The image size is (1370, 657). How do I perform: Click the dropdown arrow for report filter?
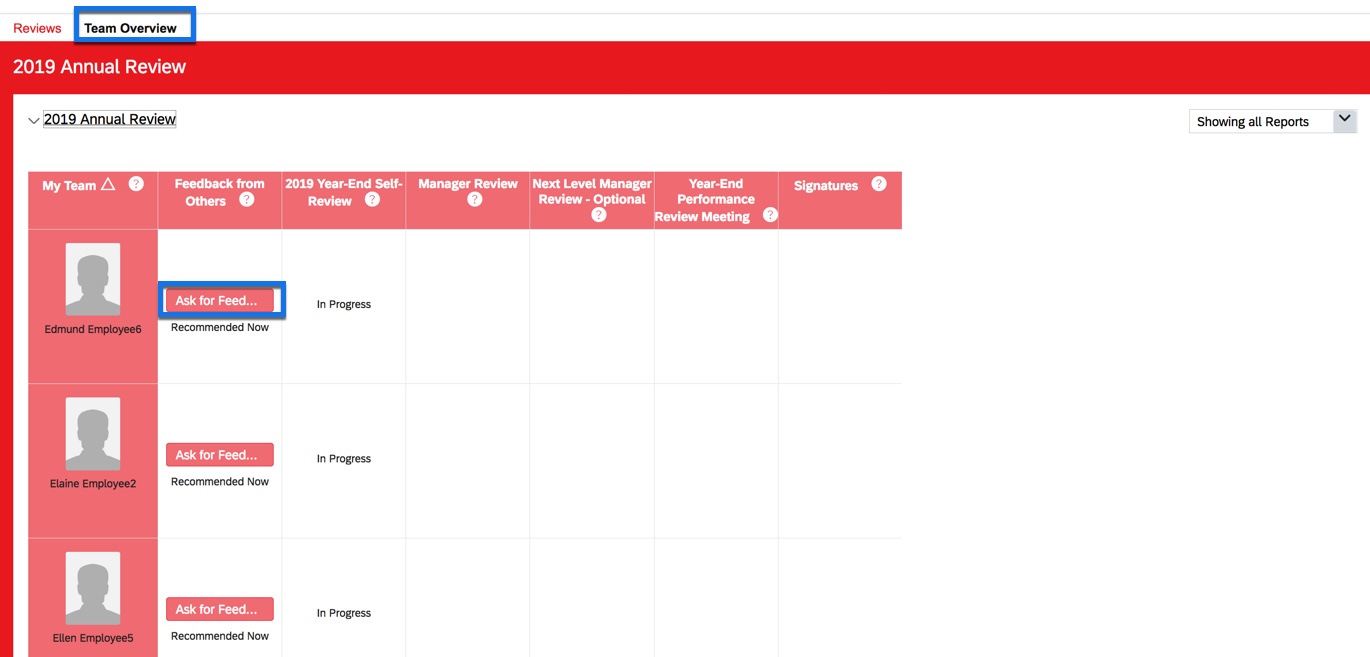click(1345, 120)
